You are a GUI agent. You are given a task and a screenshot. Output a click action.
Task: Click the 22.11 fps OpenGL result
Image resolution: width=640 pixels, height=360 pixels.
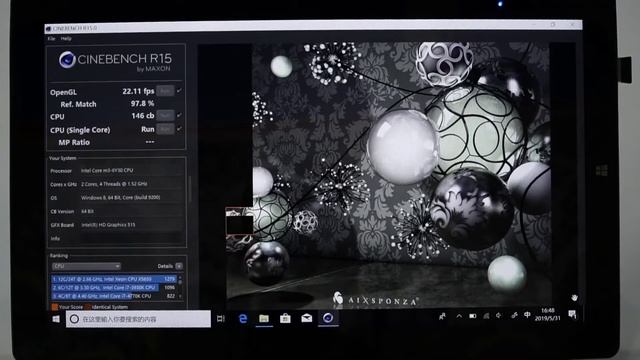click(138, 91)
